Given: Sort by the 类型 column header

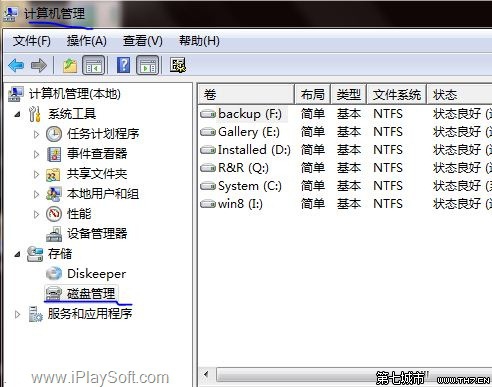Looking at the screenshot, I should coord(349,95).
